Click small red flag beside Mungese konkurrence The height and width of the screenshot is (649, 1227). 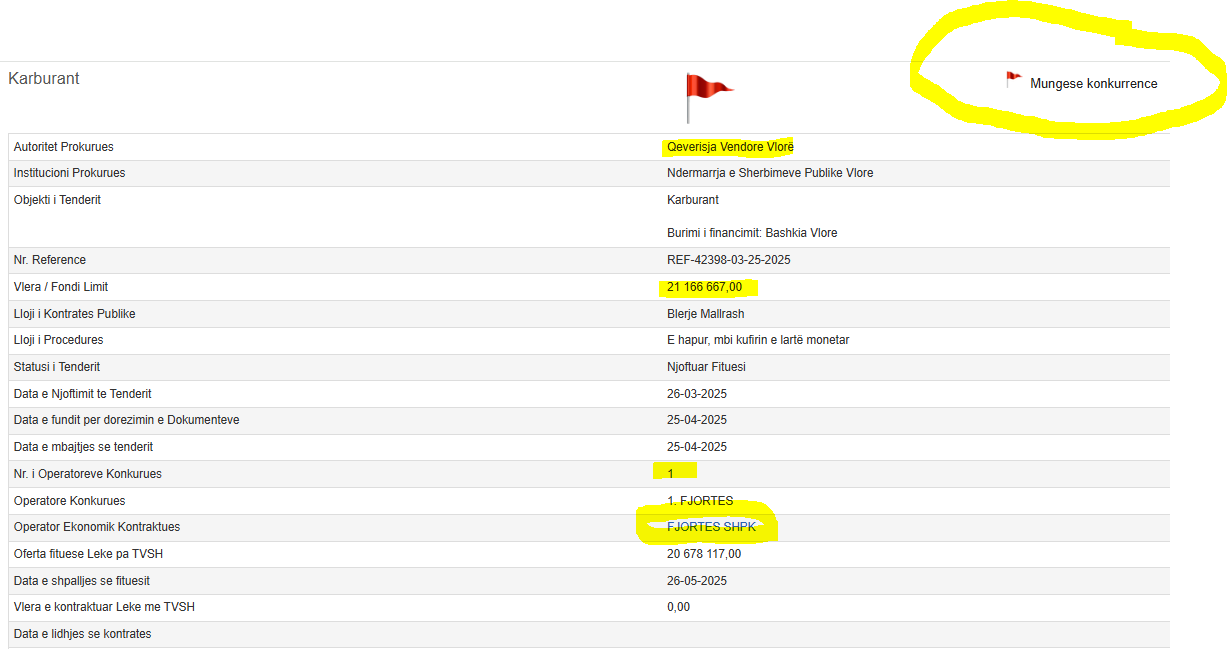click(x=1013, y=80)
